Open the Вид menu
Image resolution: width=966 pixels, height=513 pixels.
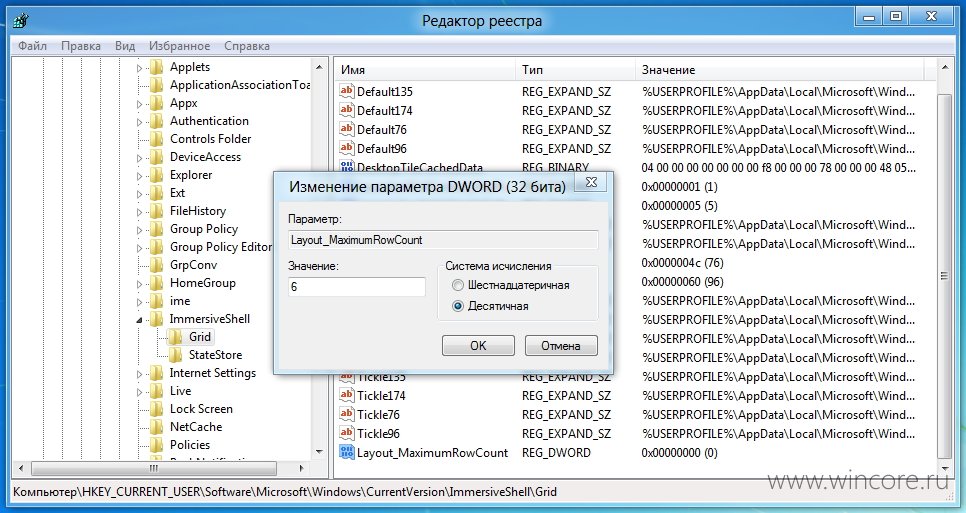tap(125, 46)
